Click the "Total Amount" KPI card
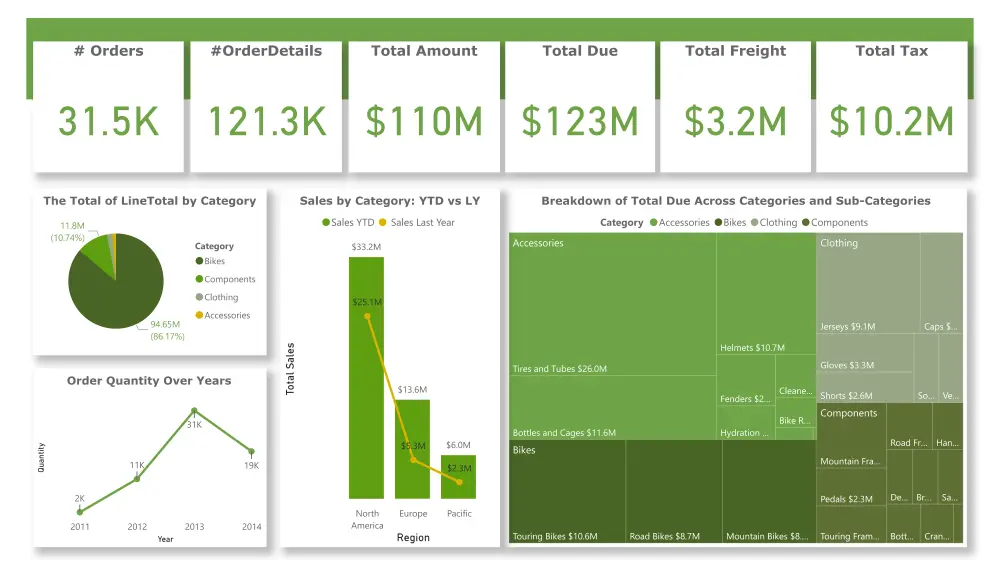 (x=423, y=100)
